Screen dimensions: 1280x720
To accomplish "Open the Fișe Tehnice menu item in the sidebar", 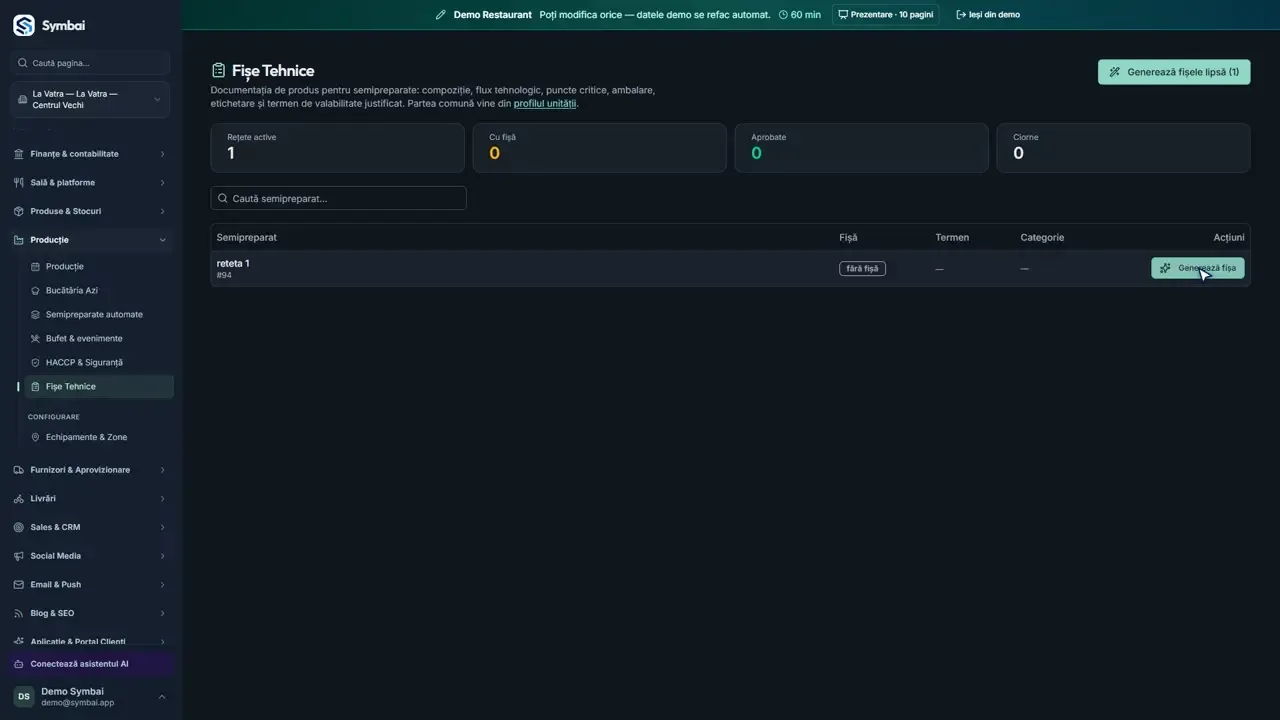I will (99, 387).
